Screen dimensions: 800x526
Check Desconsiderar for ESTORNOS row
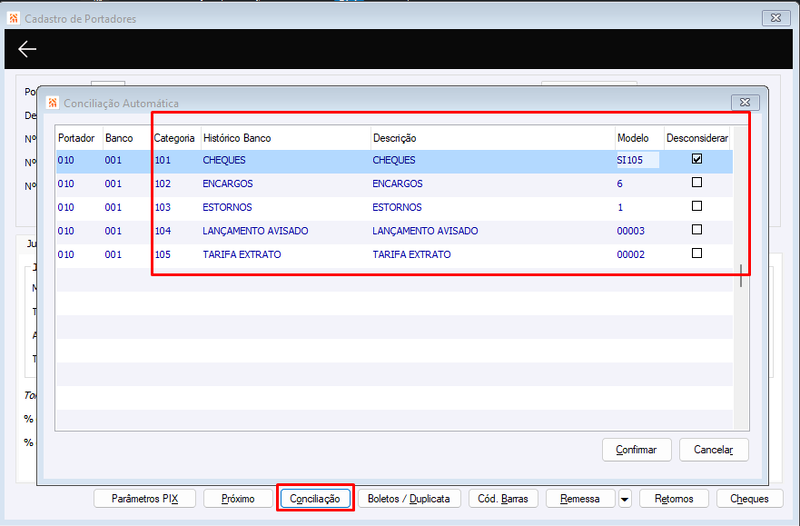pos(696,206)
